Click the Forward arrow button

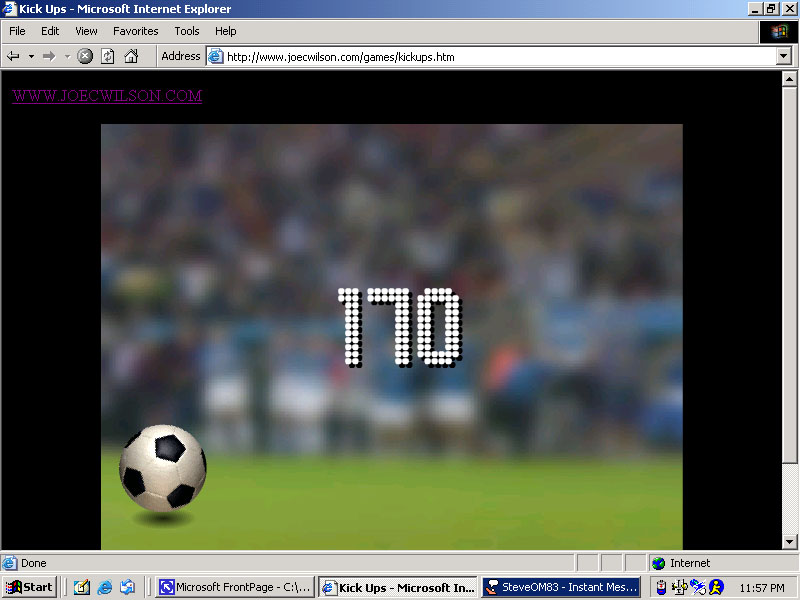[48, 57]
